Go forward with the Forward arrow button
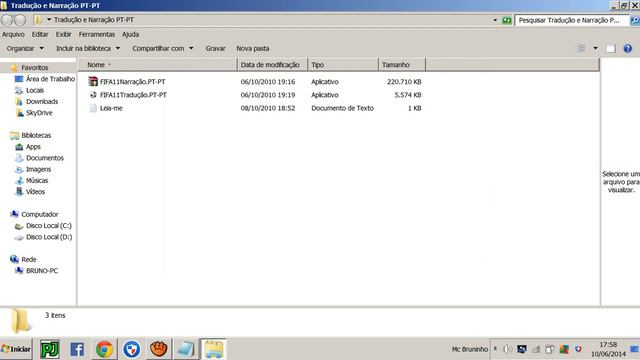Viewport: 640px width, 360px height. click(x=20, y=20)
